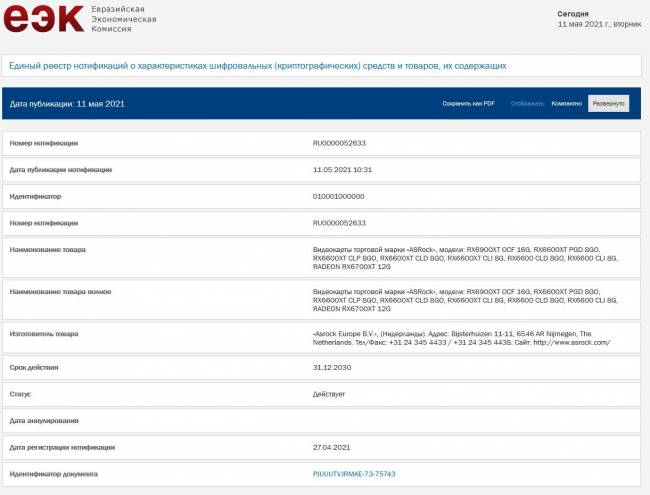Viewport: 650px width, 495px height.
Task: Click the Дата публикации: 11 мая 2021 header
Action: [67, 103]
